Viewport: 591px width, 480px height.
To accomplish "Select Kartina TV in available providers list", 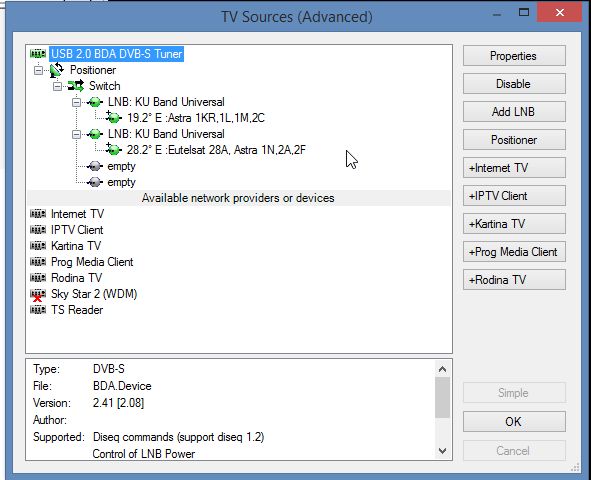I will click(76, 246).
